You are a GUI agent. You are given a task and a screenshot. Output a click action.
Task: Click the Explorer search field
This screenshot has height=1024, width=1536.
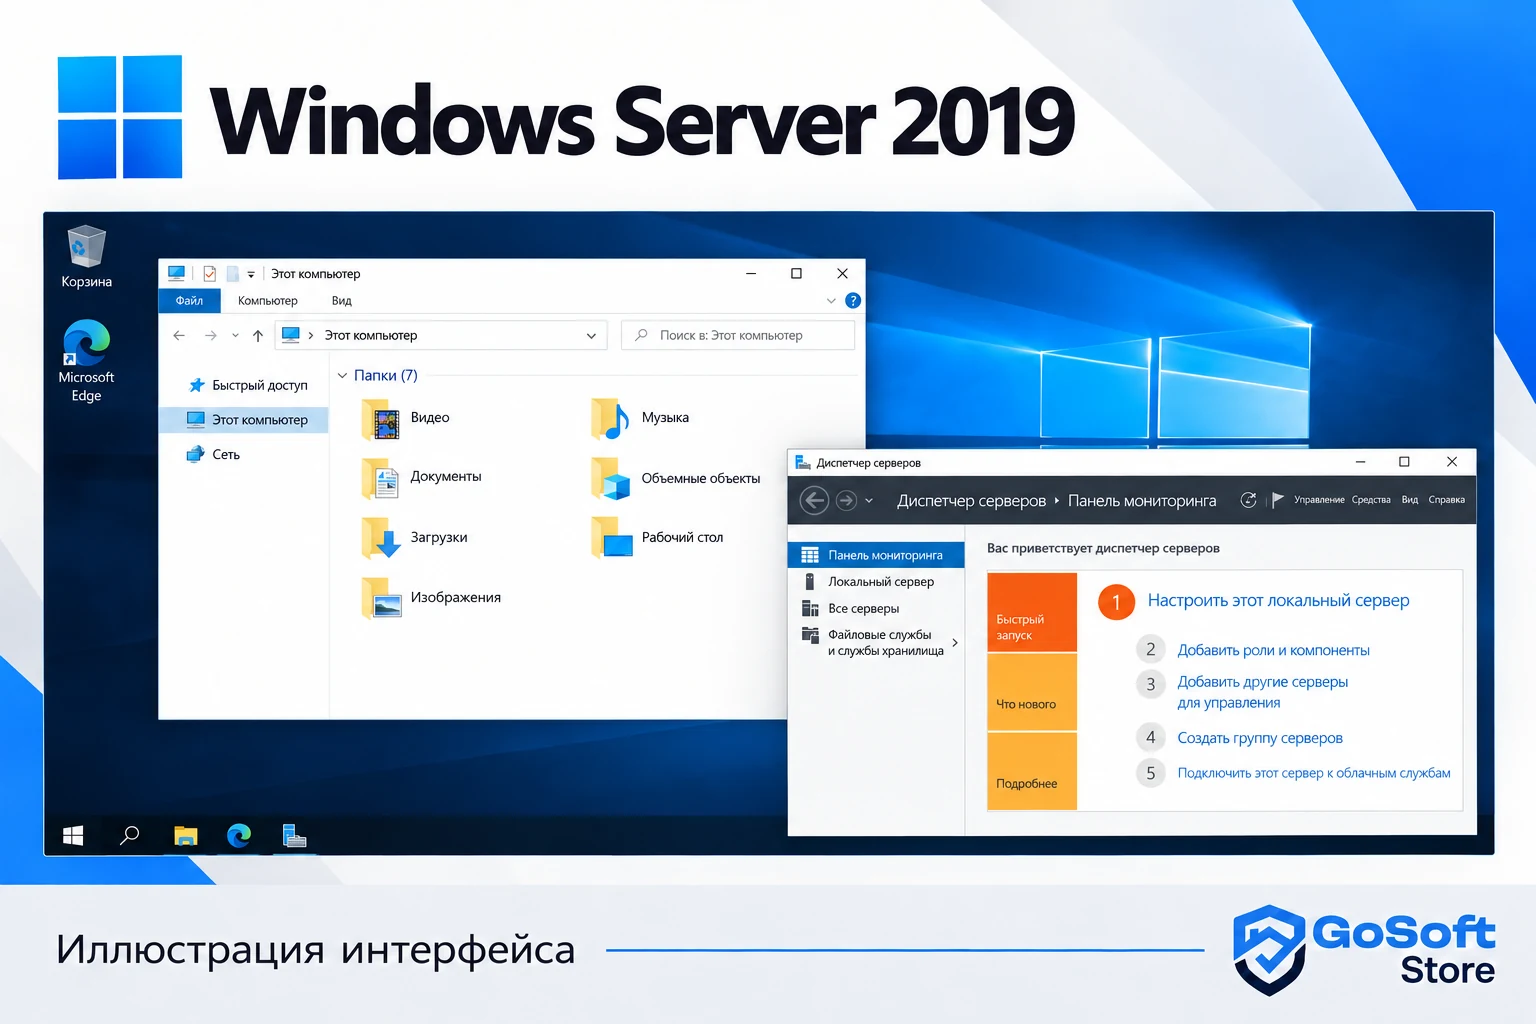click(738, 335)
